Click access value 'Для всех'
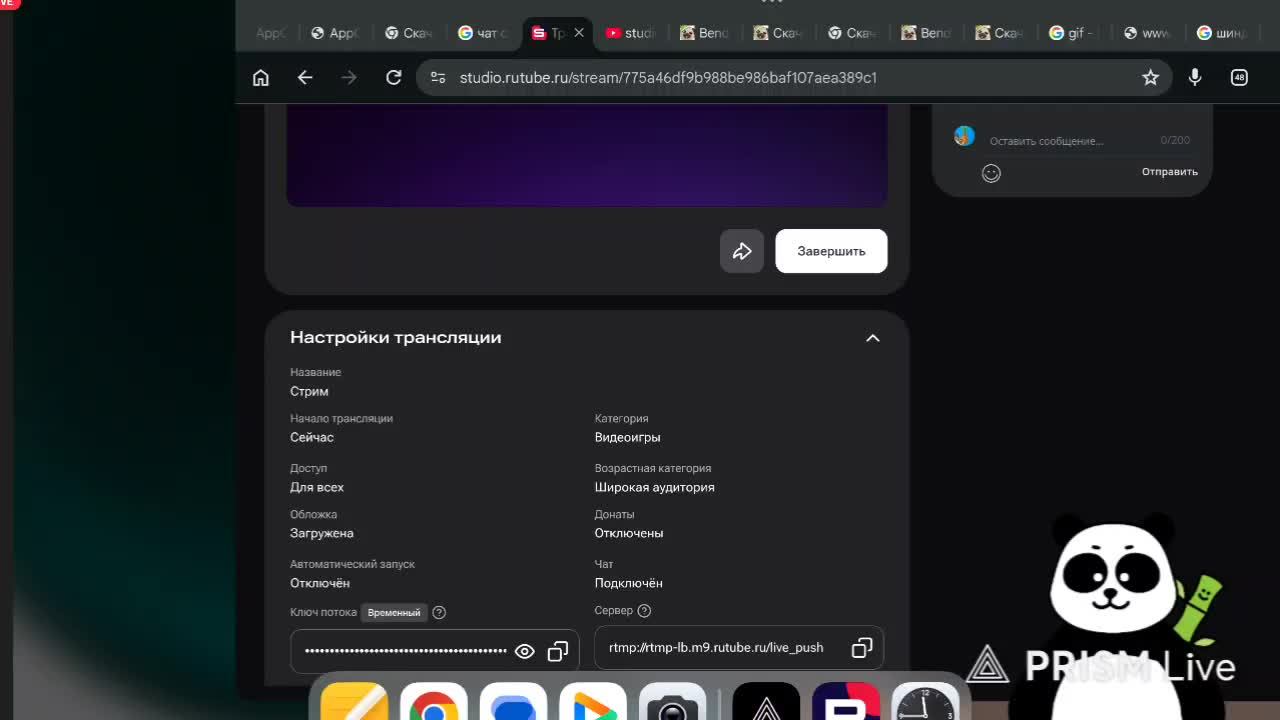The image size is (1280, 720). 317,487
